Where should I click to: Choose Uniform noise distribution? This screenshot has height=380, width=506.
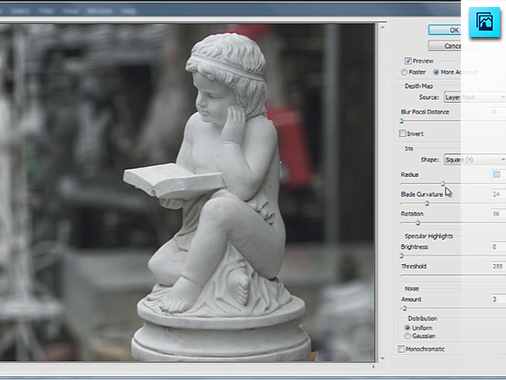click(407, 328)
